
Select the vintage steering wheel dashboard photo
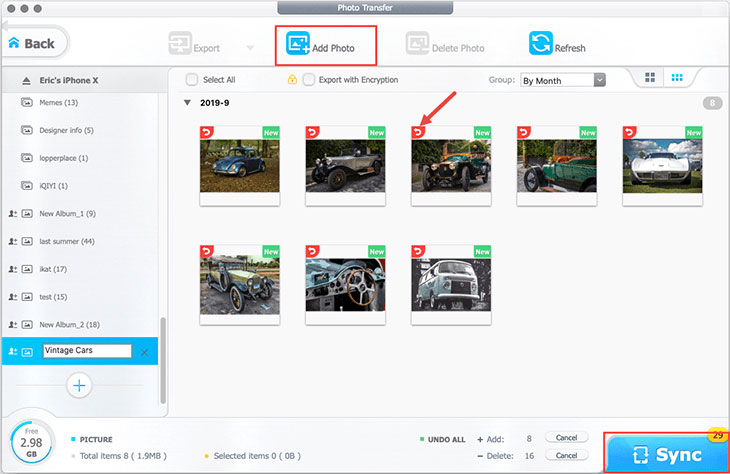[x=345, y=284]
